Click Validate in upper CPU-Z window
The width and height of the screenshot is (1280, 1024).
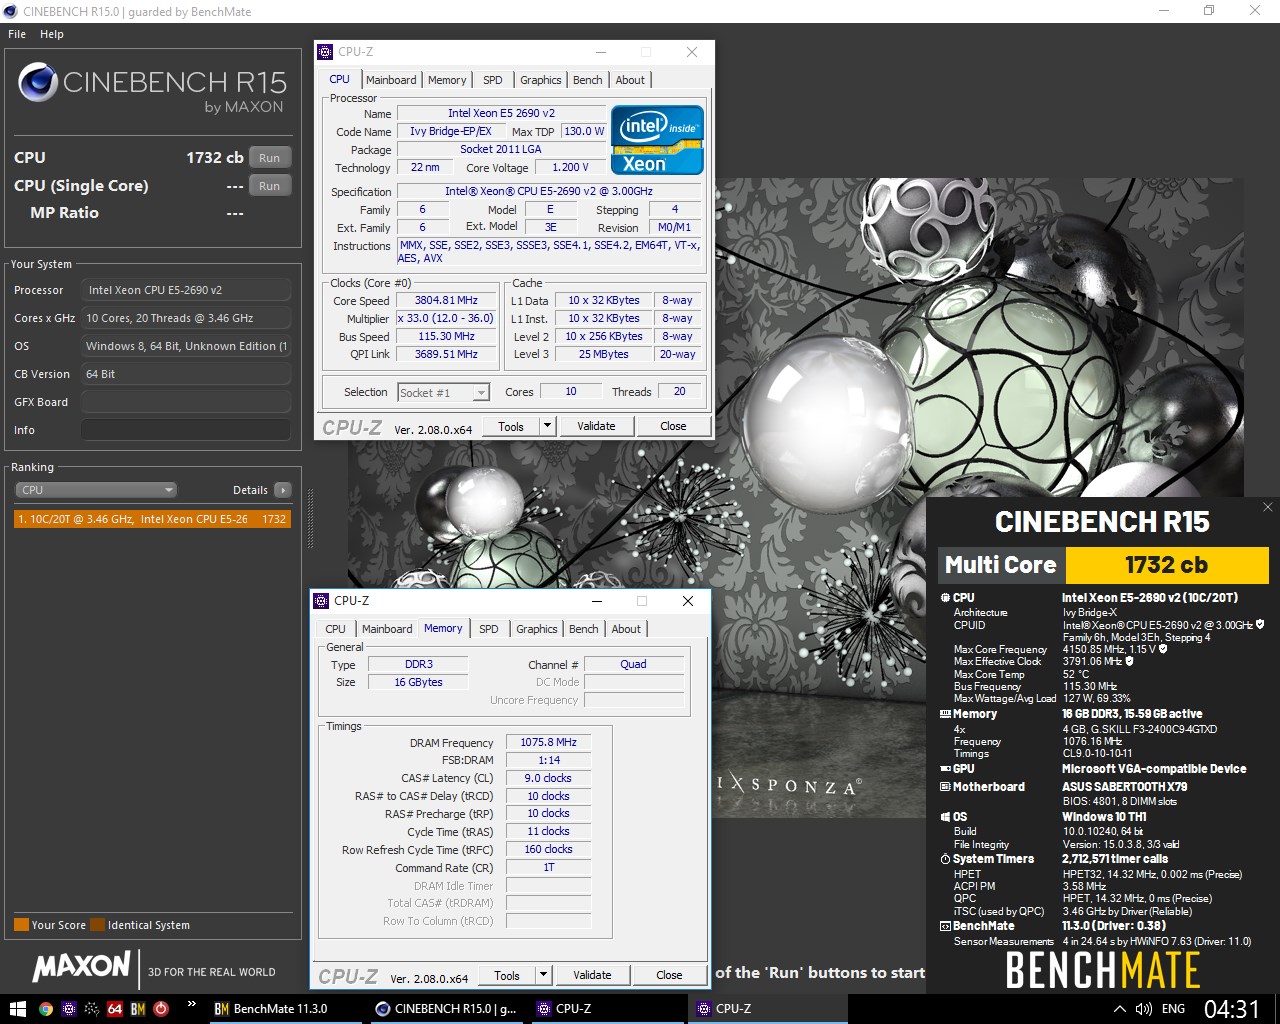[x=596, y=426]
